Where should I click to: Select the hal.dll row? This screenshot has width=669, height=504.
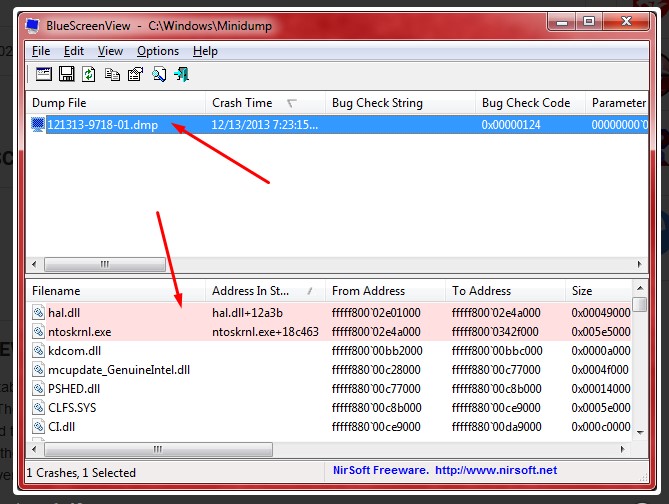(329, 312)
